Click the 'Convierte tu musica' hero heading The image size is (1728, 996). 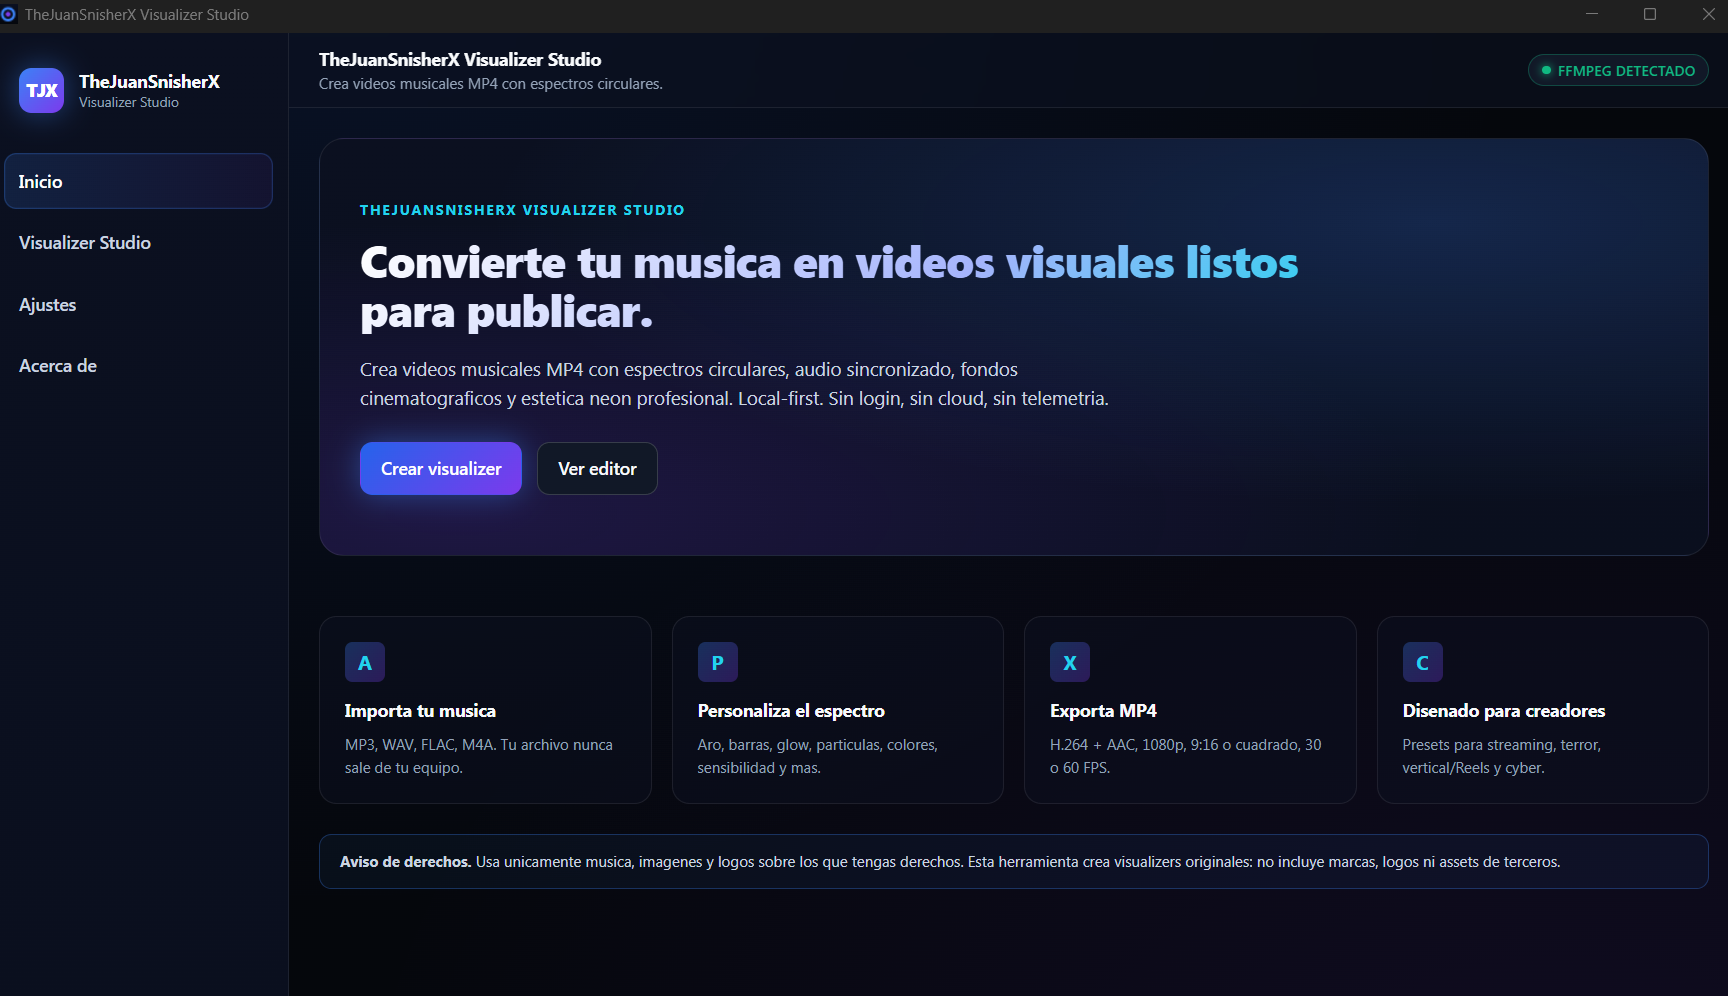[x=829, y=288]
